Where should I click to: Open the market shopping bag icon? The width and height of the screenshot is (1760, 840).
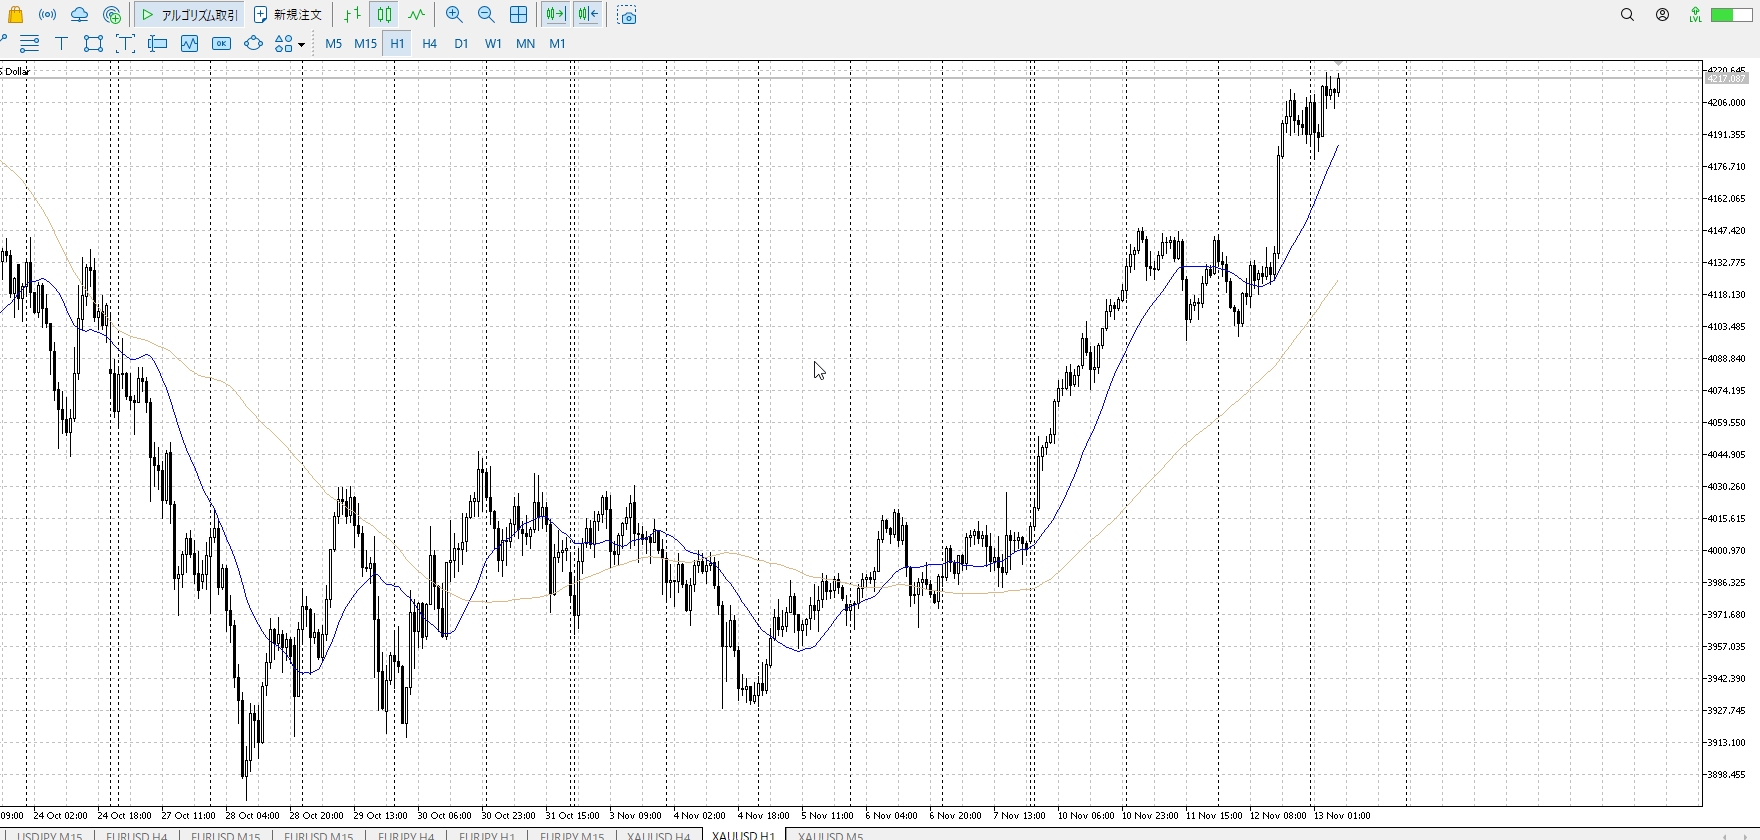(15, 15)
